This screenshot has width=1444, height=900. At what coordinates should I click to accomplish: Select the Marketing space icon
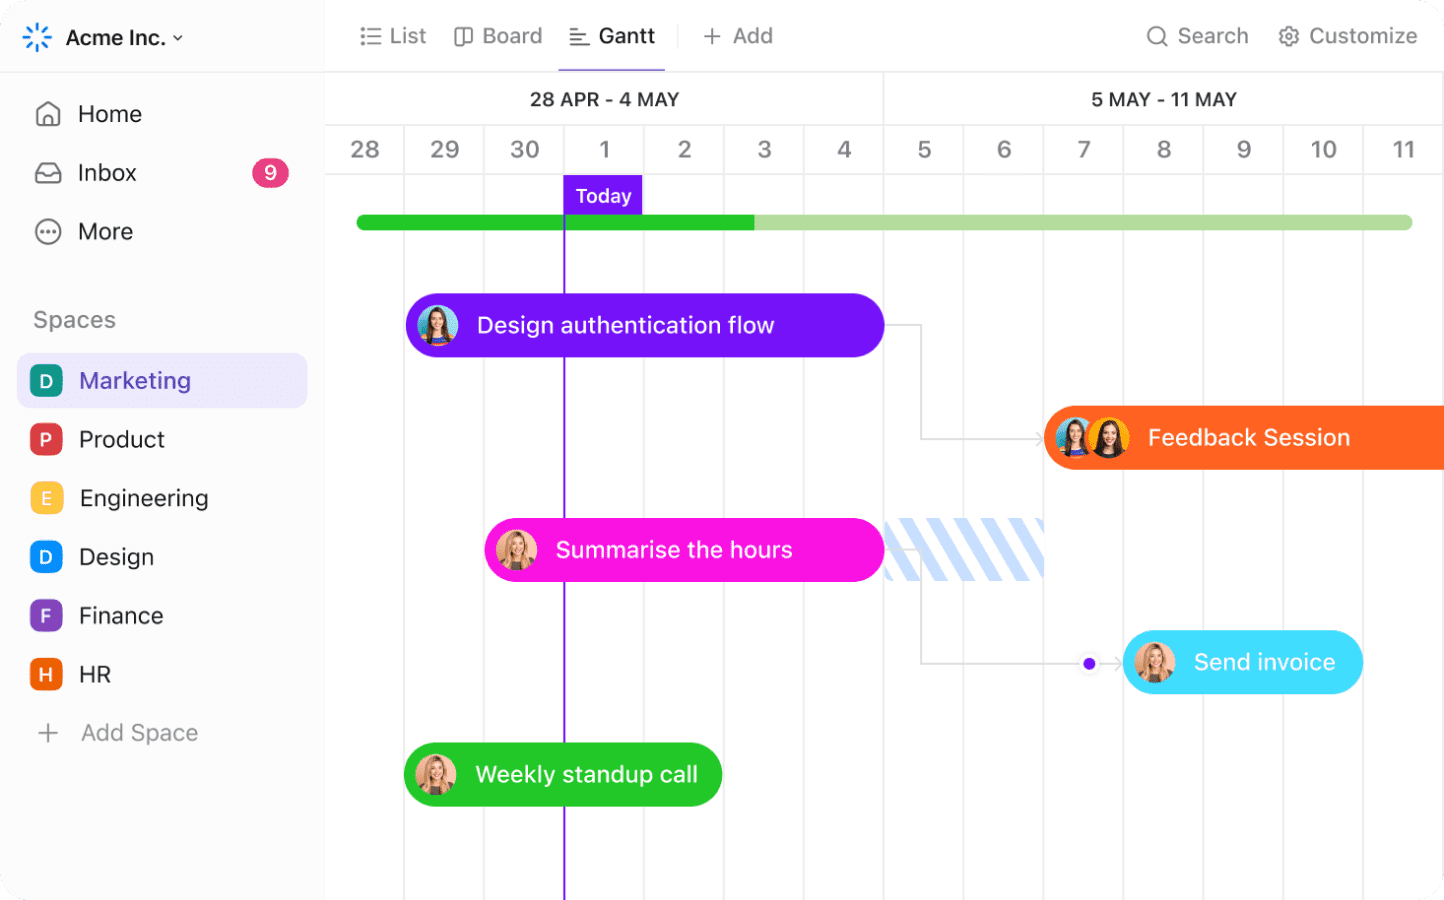pos(47,380)
